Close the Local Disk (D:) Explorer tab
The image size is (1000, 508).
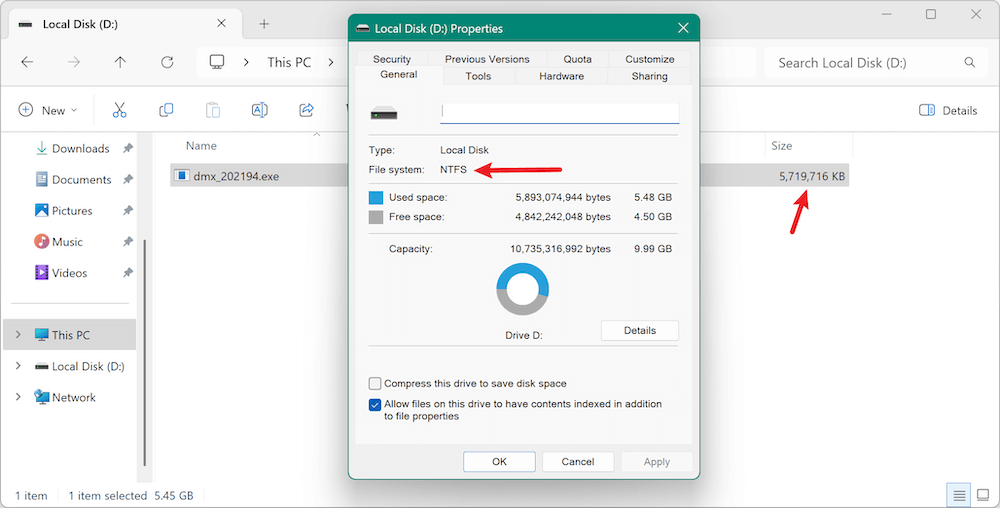[x=221, y=24]
